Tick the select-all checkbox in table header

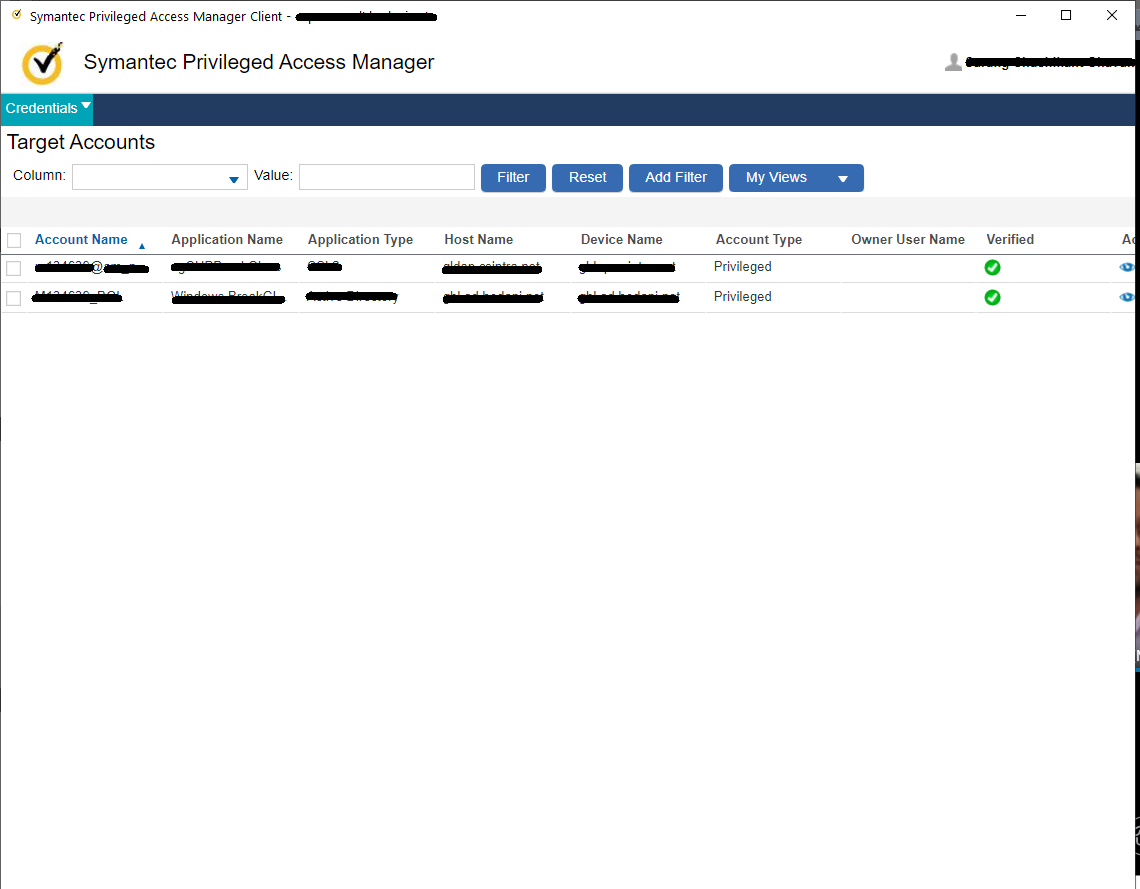pos(14,240)
